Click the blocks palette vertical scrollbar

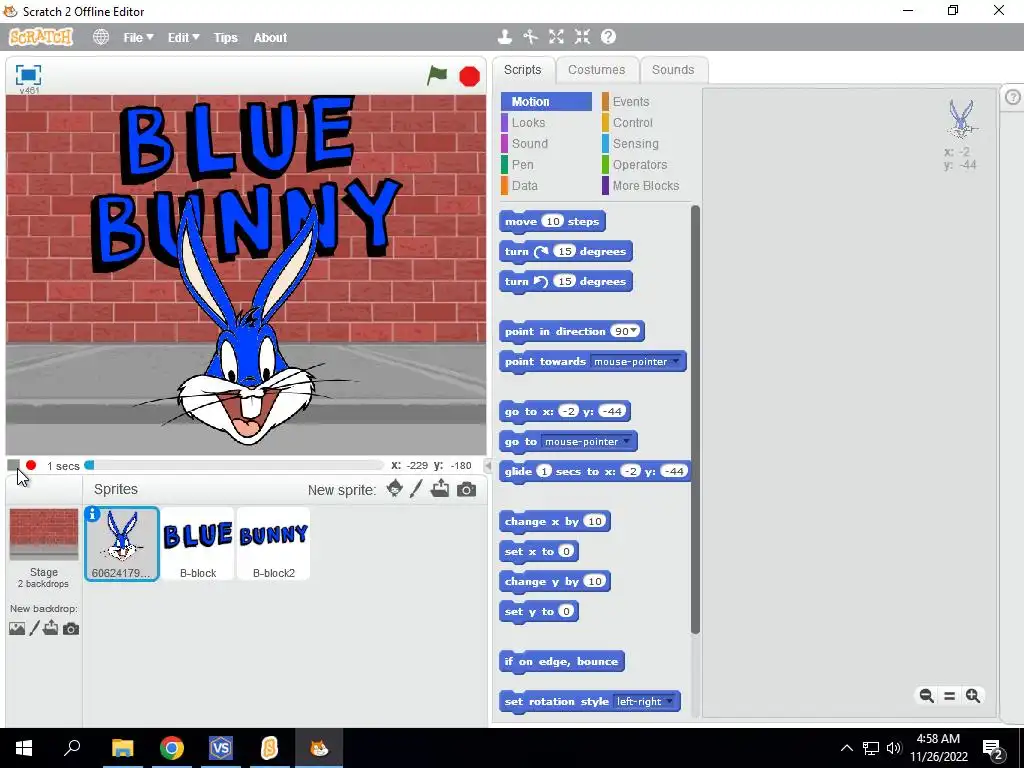click(x=695, y=418)
